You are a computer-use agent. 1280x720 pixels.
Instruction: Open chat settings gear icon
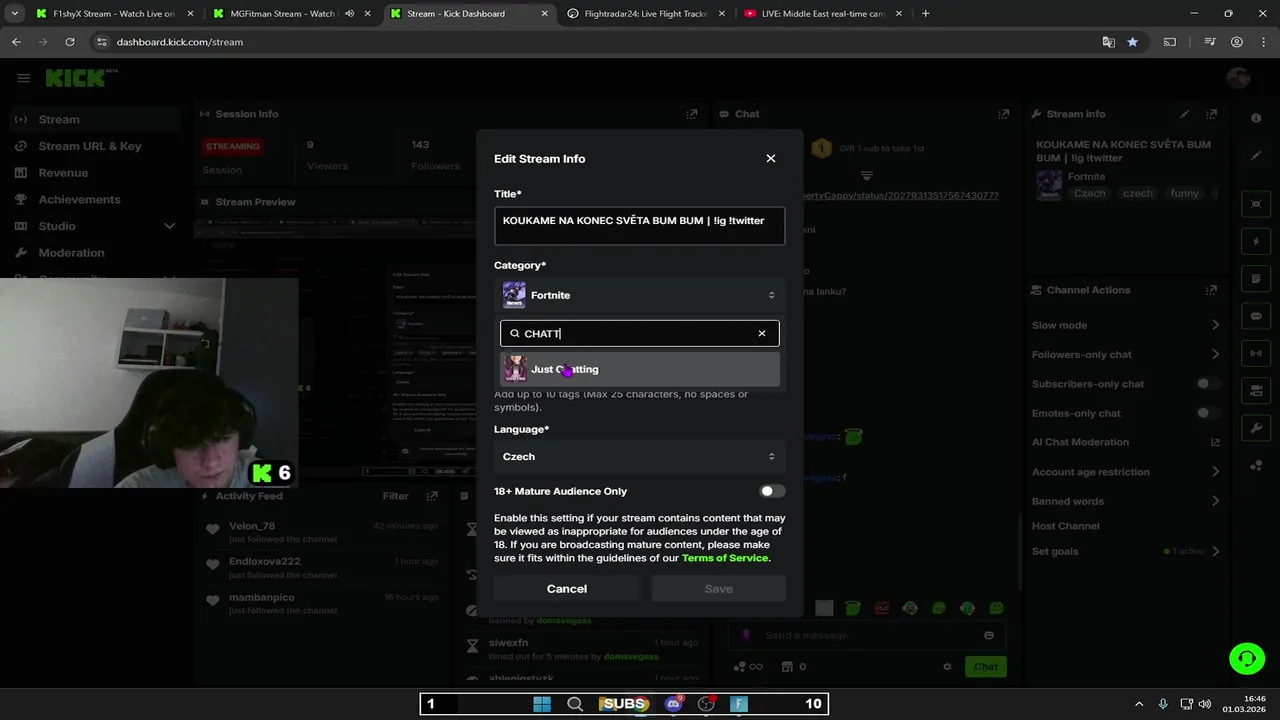coord(947,667)
